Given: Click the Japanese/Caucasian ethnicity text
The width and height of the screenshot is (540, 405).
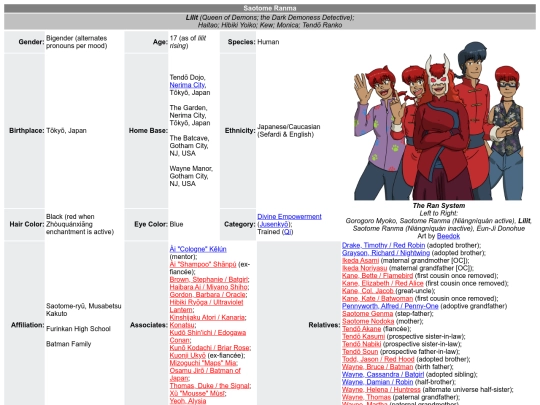Looking at the screenshot, I should (289, 130).
